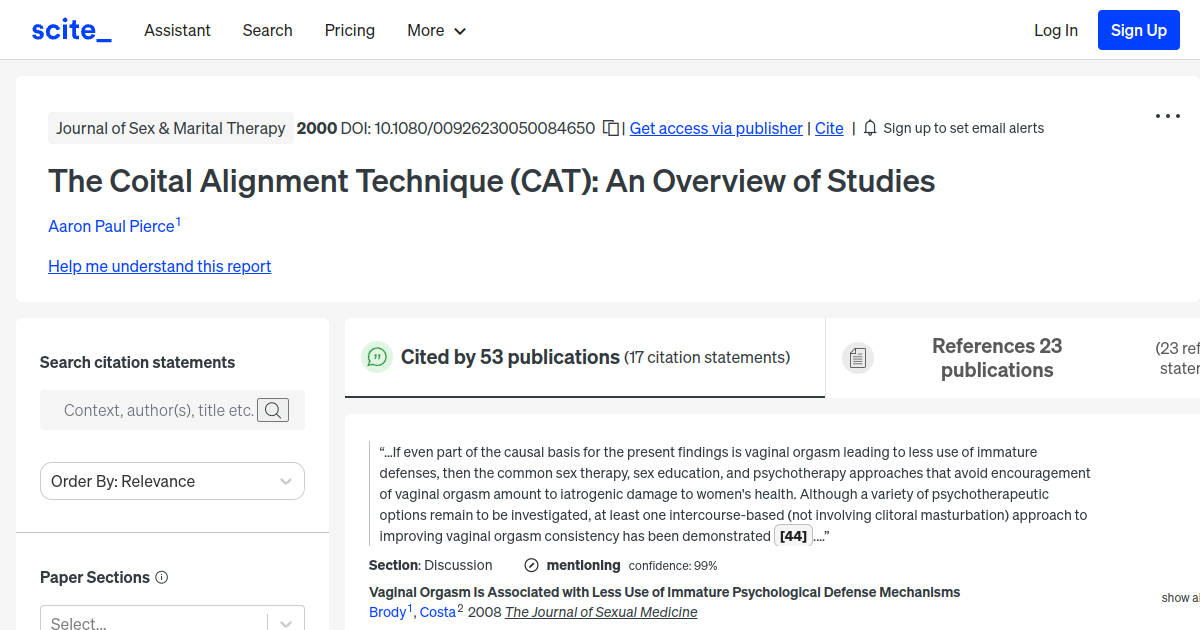Click the bell icon for email alerts
The width and height of the screenshot is (1200, 630).
click(x=869, y=128)
